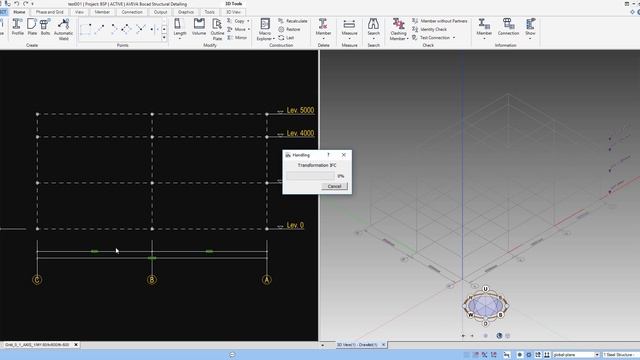The image size is (640, 360).
Task: Open the Graphics ribbon tab
Action: 186,12
